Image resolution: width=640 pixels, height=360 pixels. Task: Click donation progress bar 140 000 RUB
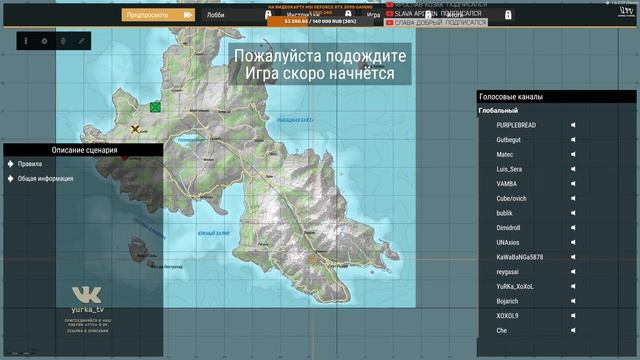320,21
